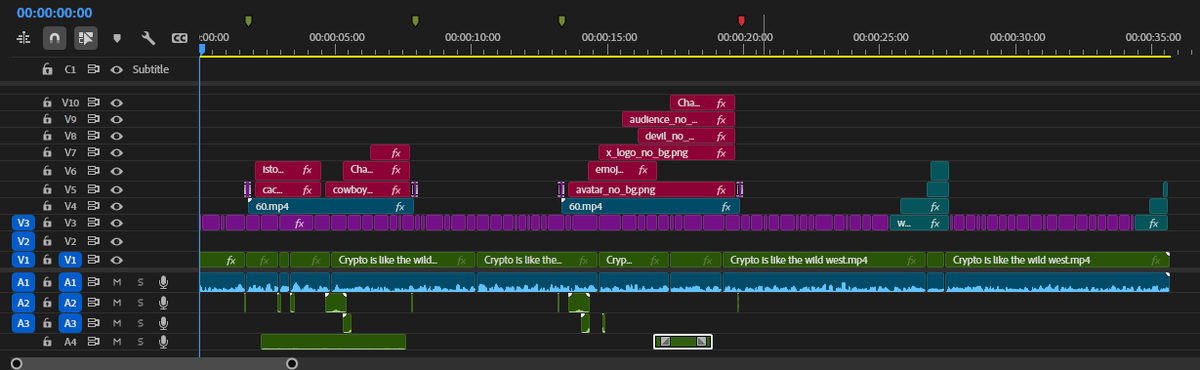Lock track V4 padlock
The width and height of the screenshot is (1200, 370).
(x=47, y=205)
